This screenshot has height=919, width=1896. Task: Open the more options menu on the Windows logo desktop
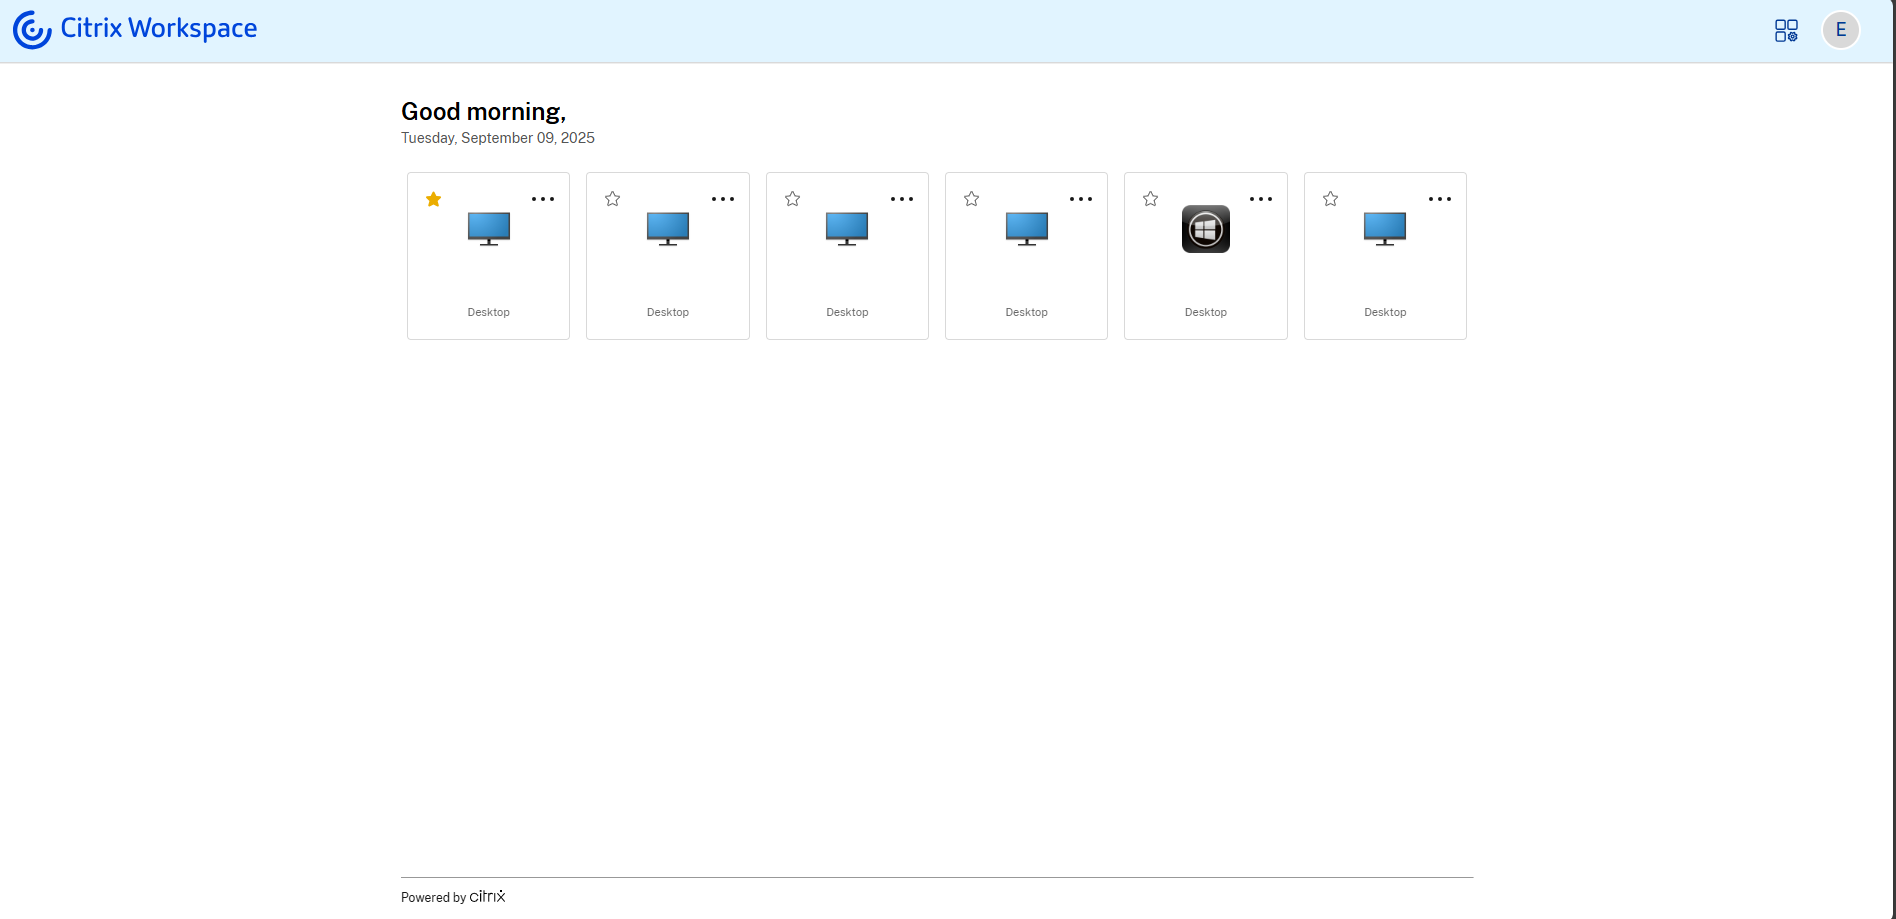click(x=1261, y=199)
